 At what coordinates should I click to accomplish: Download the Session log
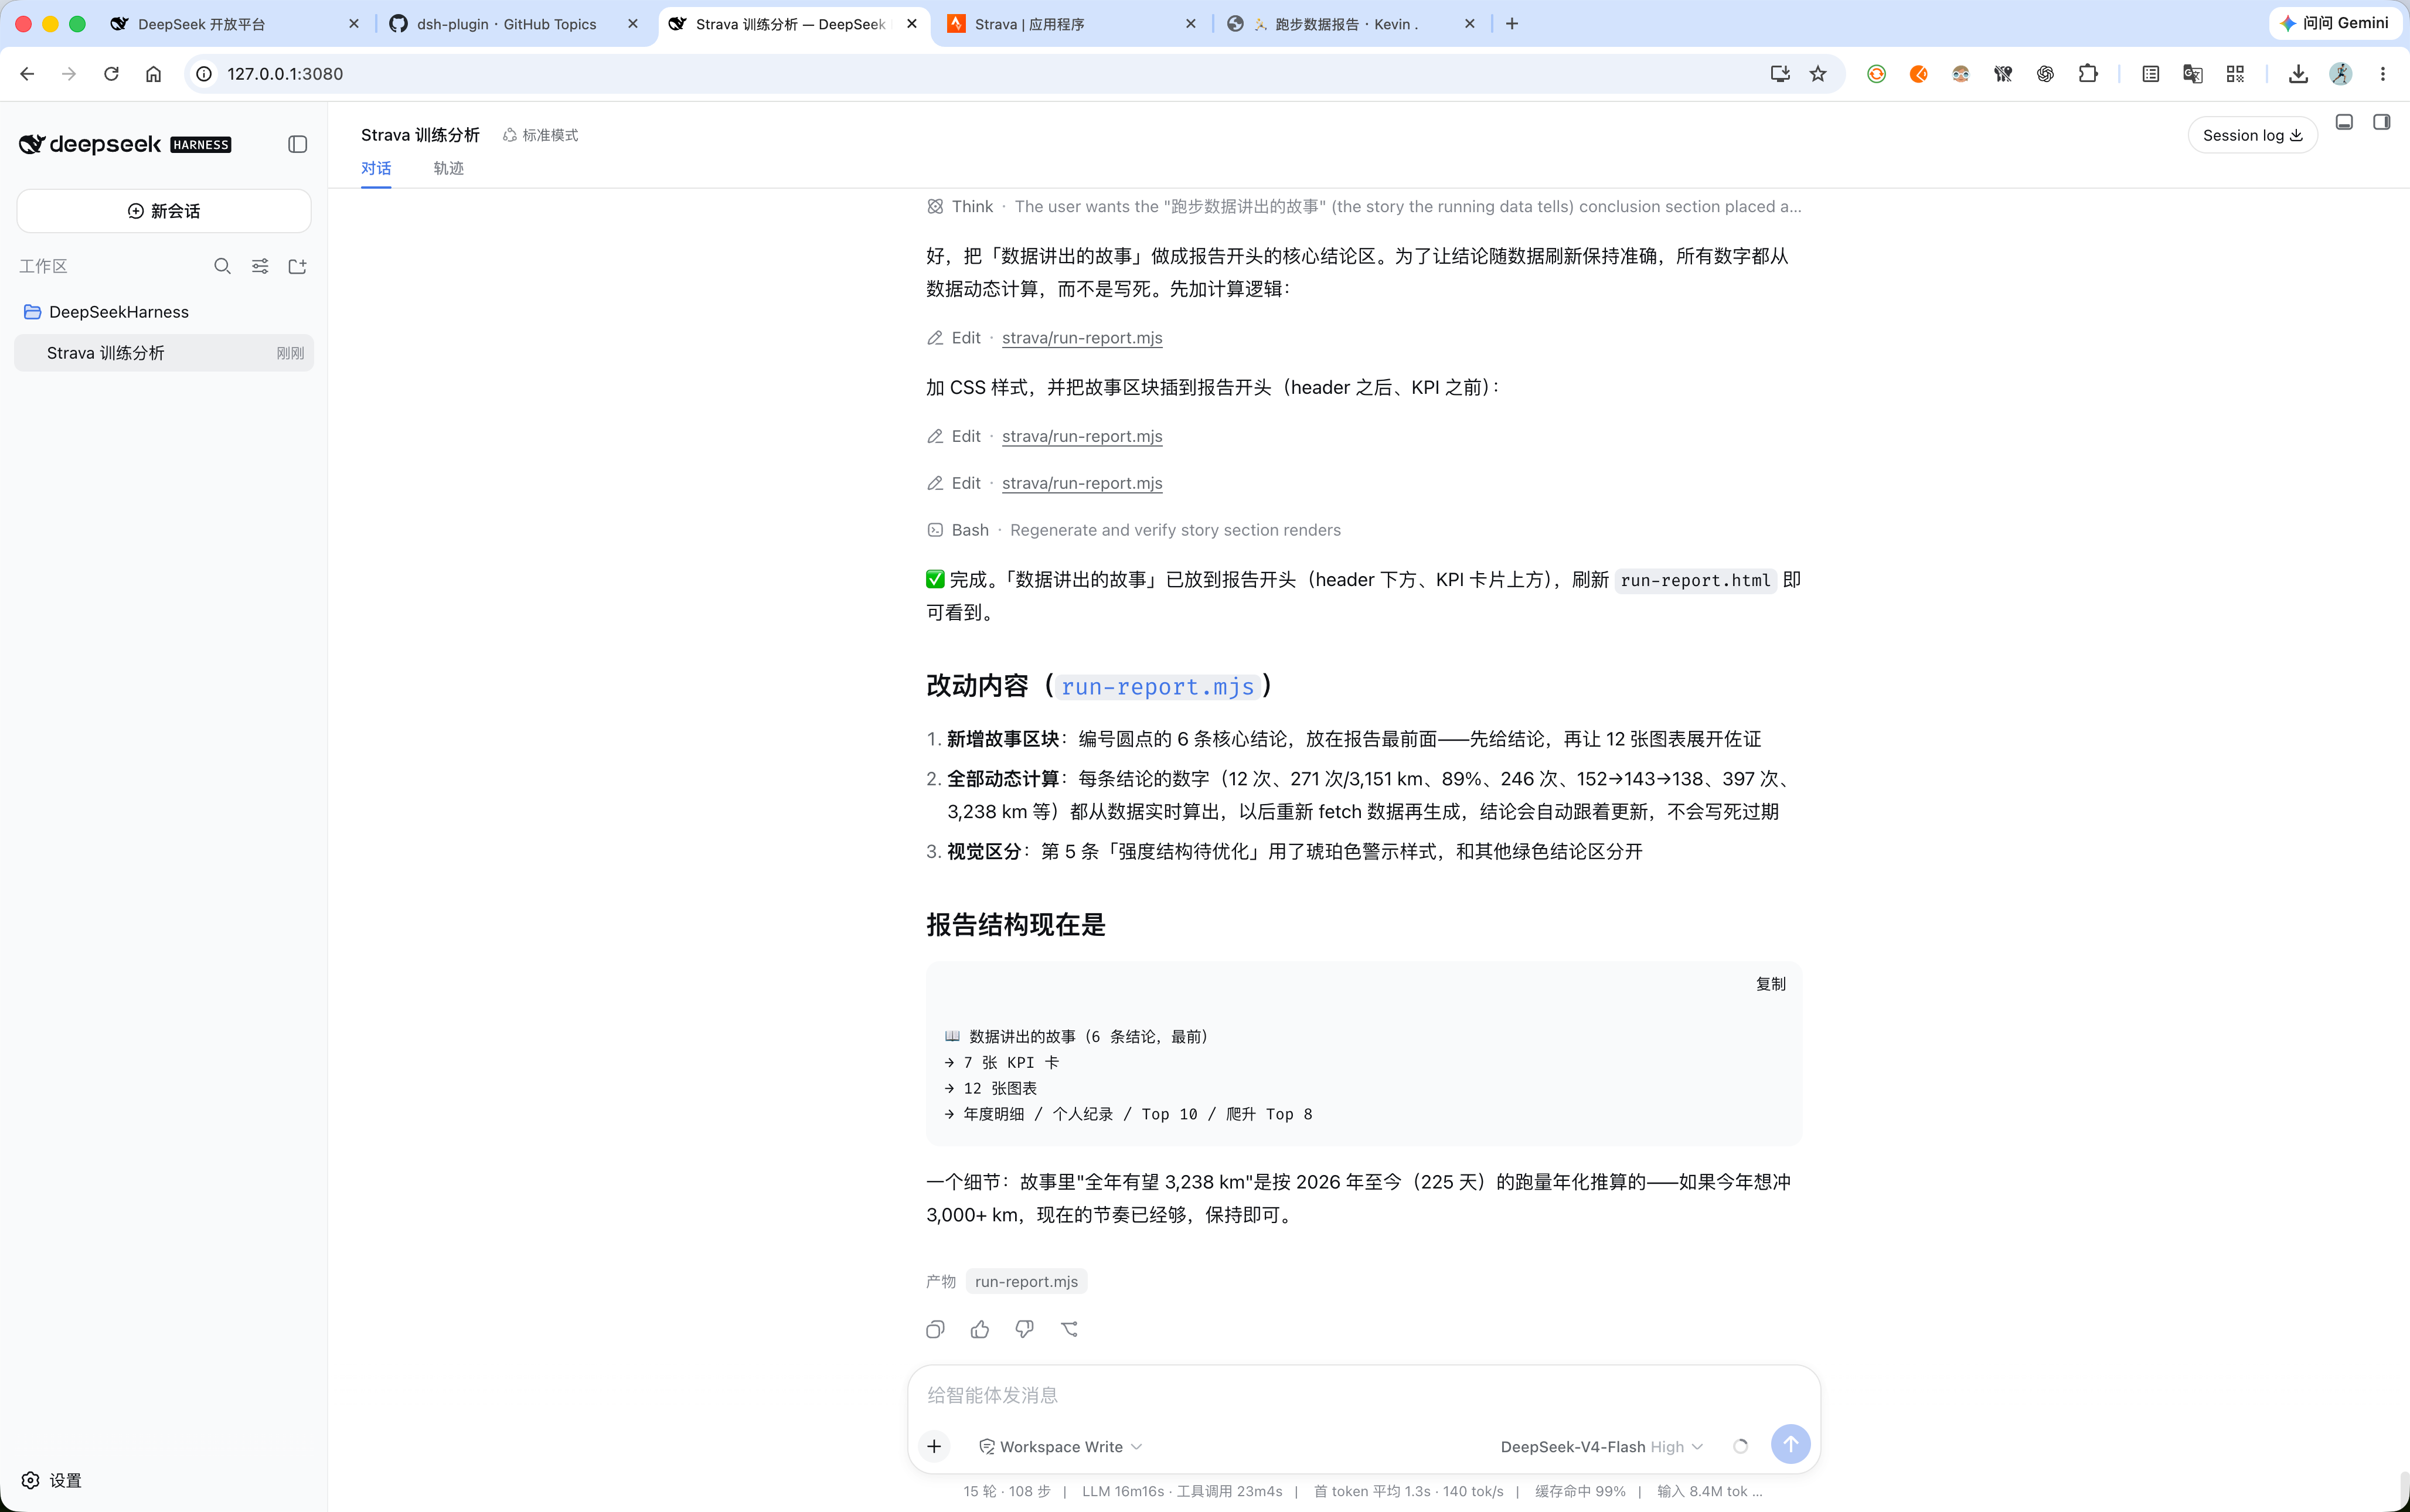coord(2252,135)
